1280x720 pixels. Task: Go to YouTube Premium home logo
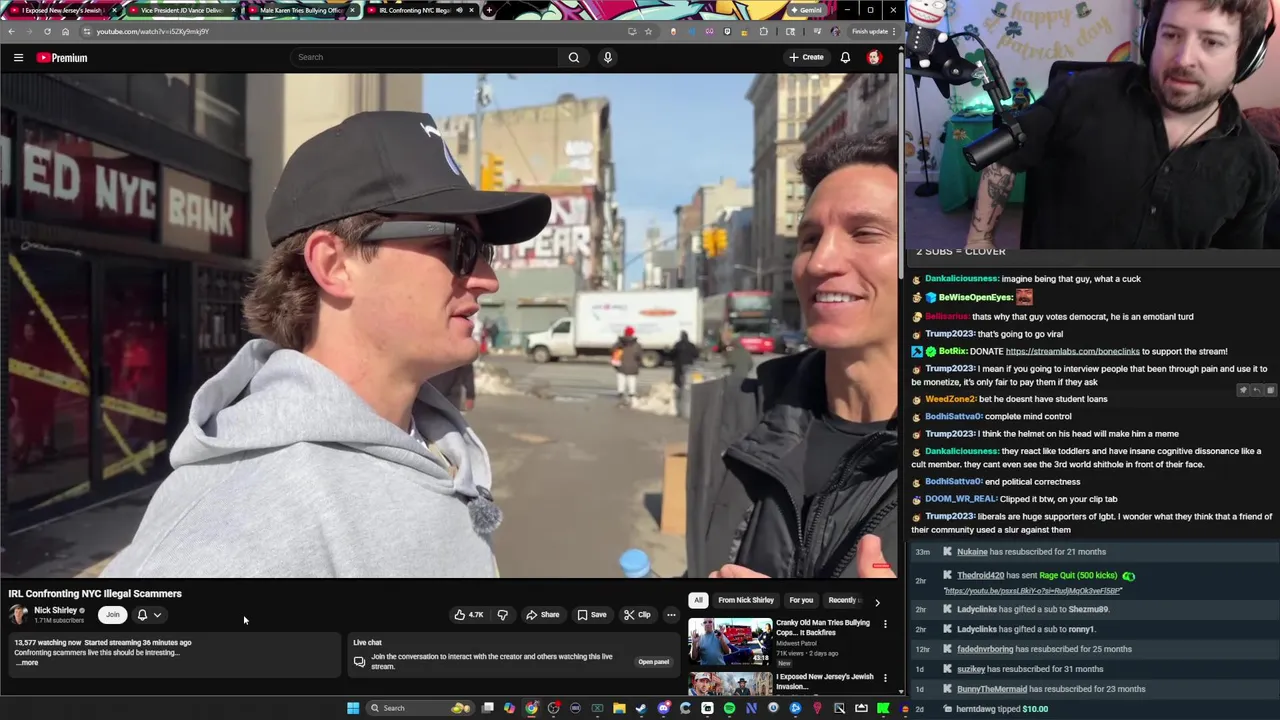[62, 58]
